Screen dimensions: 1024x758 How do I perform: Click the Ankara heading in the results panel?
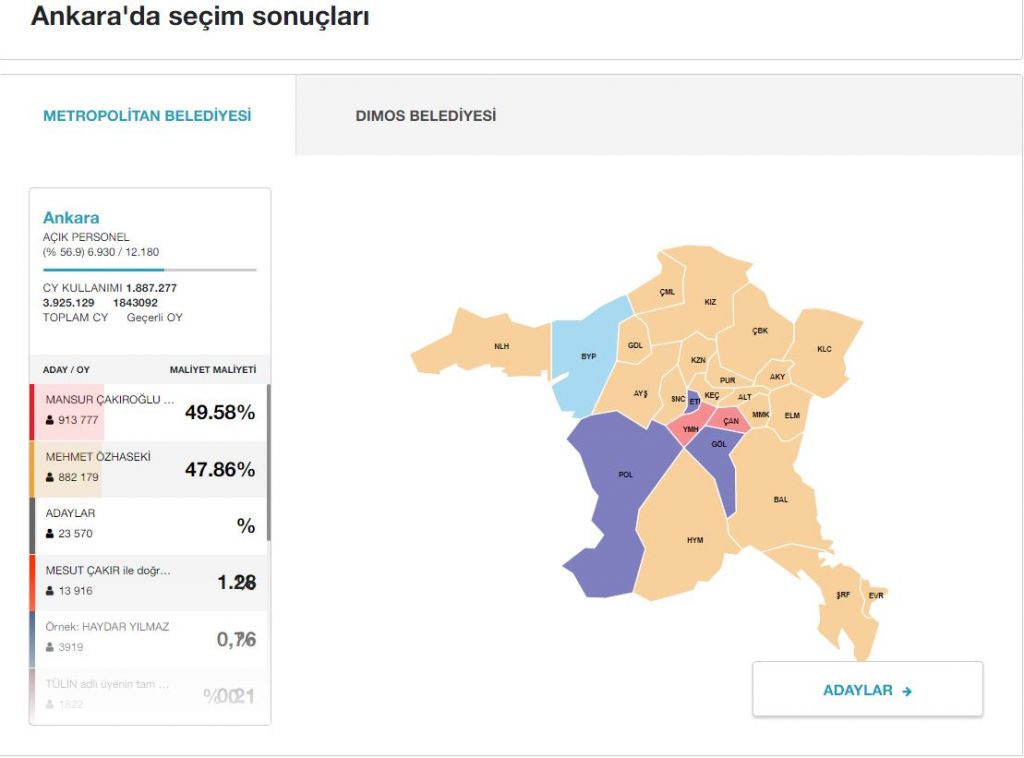point(71,217)
